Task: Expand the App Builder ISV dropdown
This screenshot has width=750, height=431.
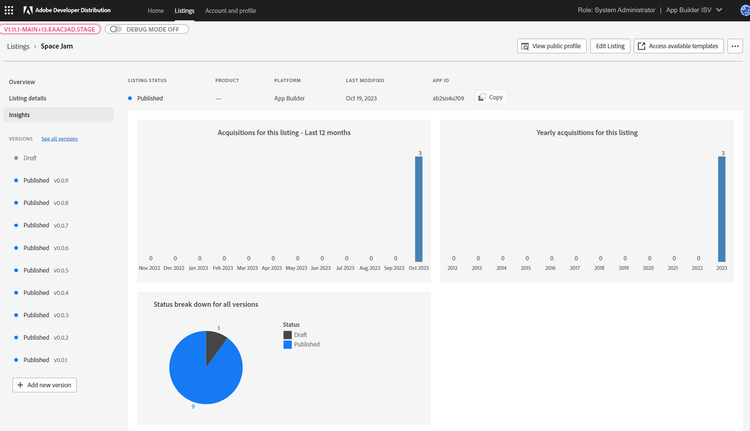Action: (x=719, y=10)
